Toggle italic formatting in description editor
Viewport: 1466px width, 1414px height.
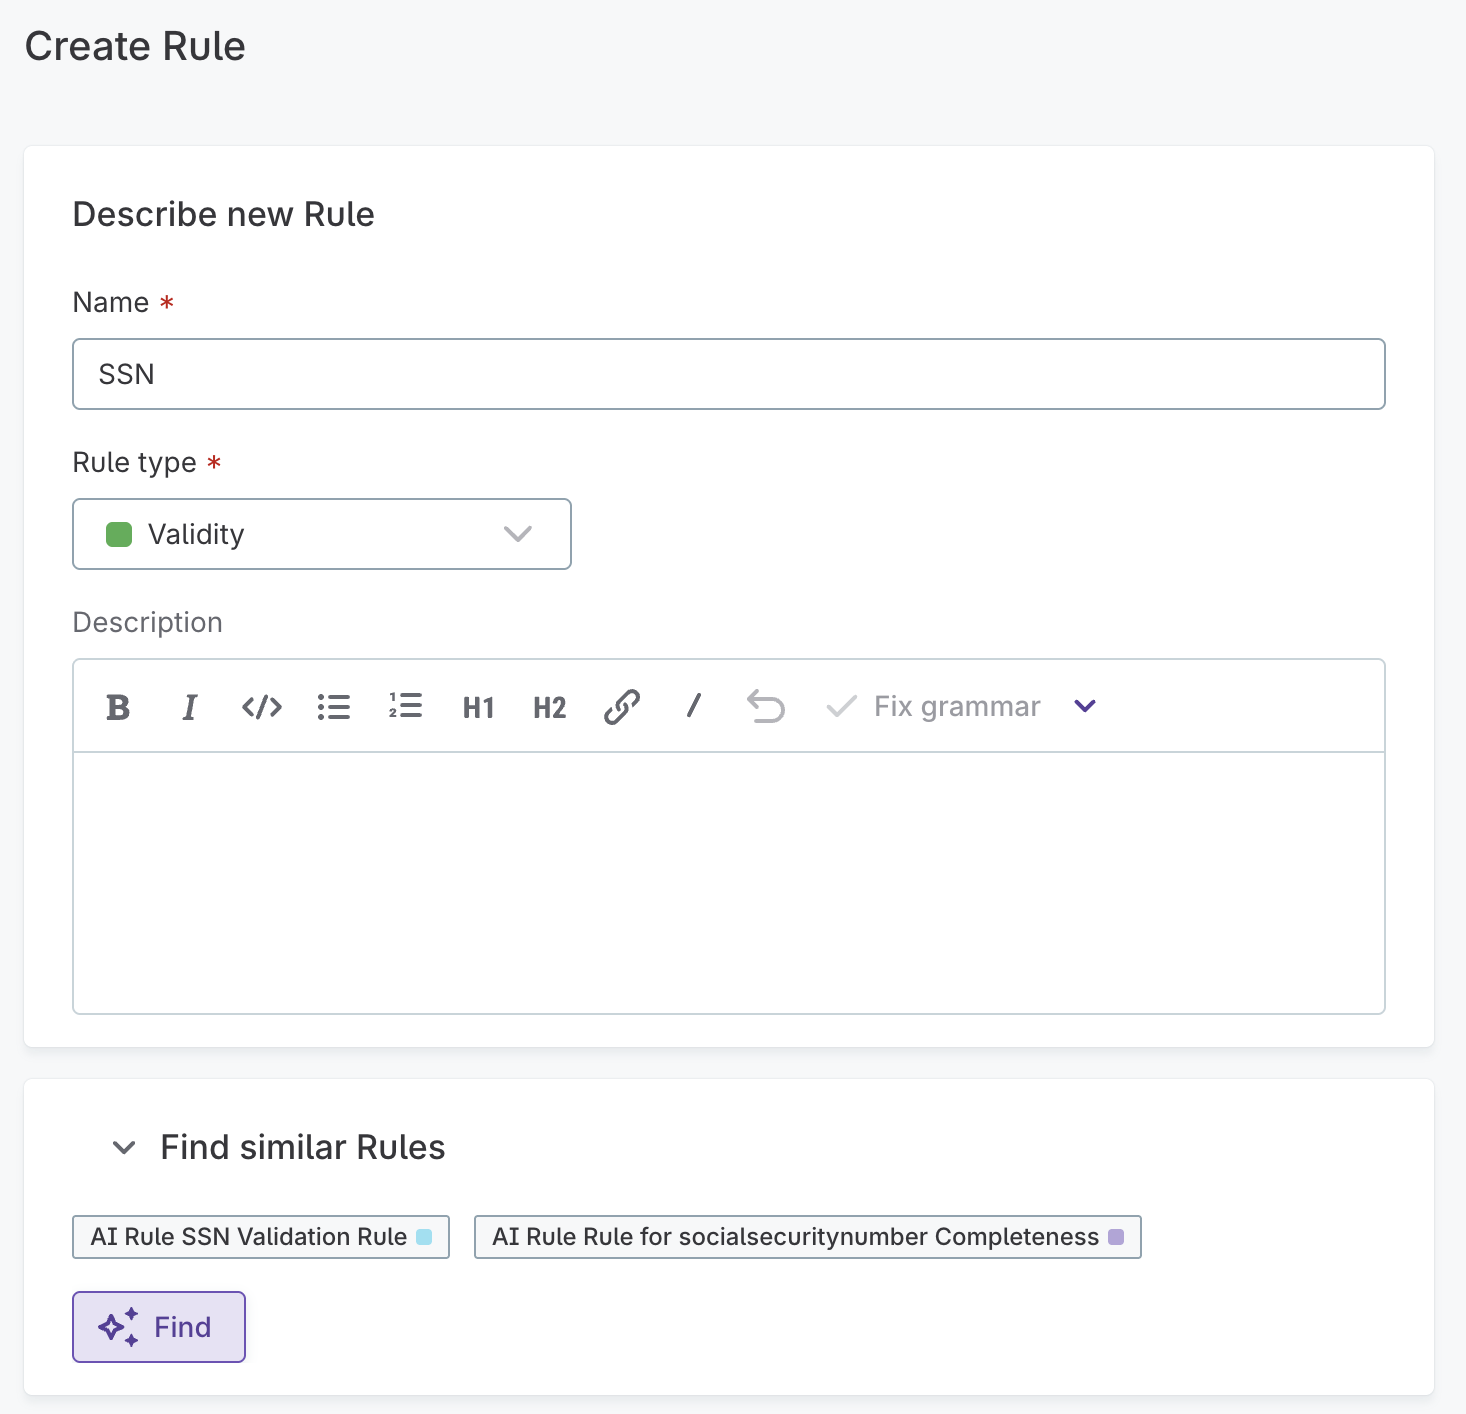189,706
